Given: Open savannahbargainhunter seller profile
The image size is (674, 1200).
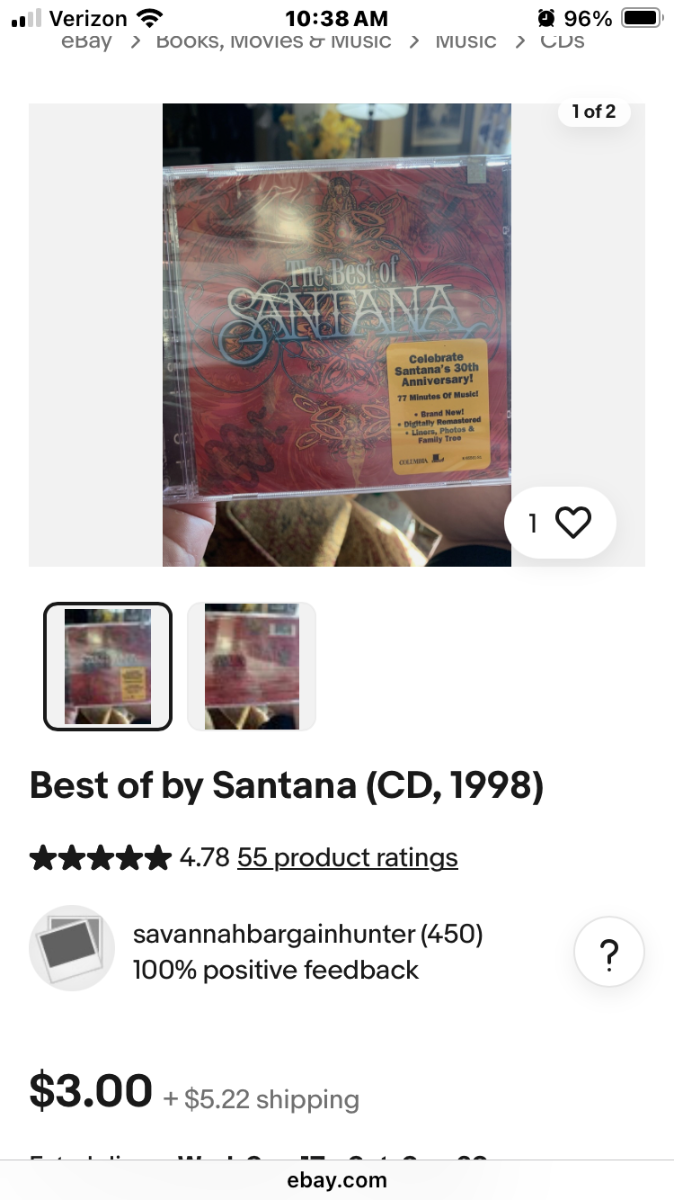Looking at the screenshot, I should pos(273,935).
